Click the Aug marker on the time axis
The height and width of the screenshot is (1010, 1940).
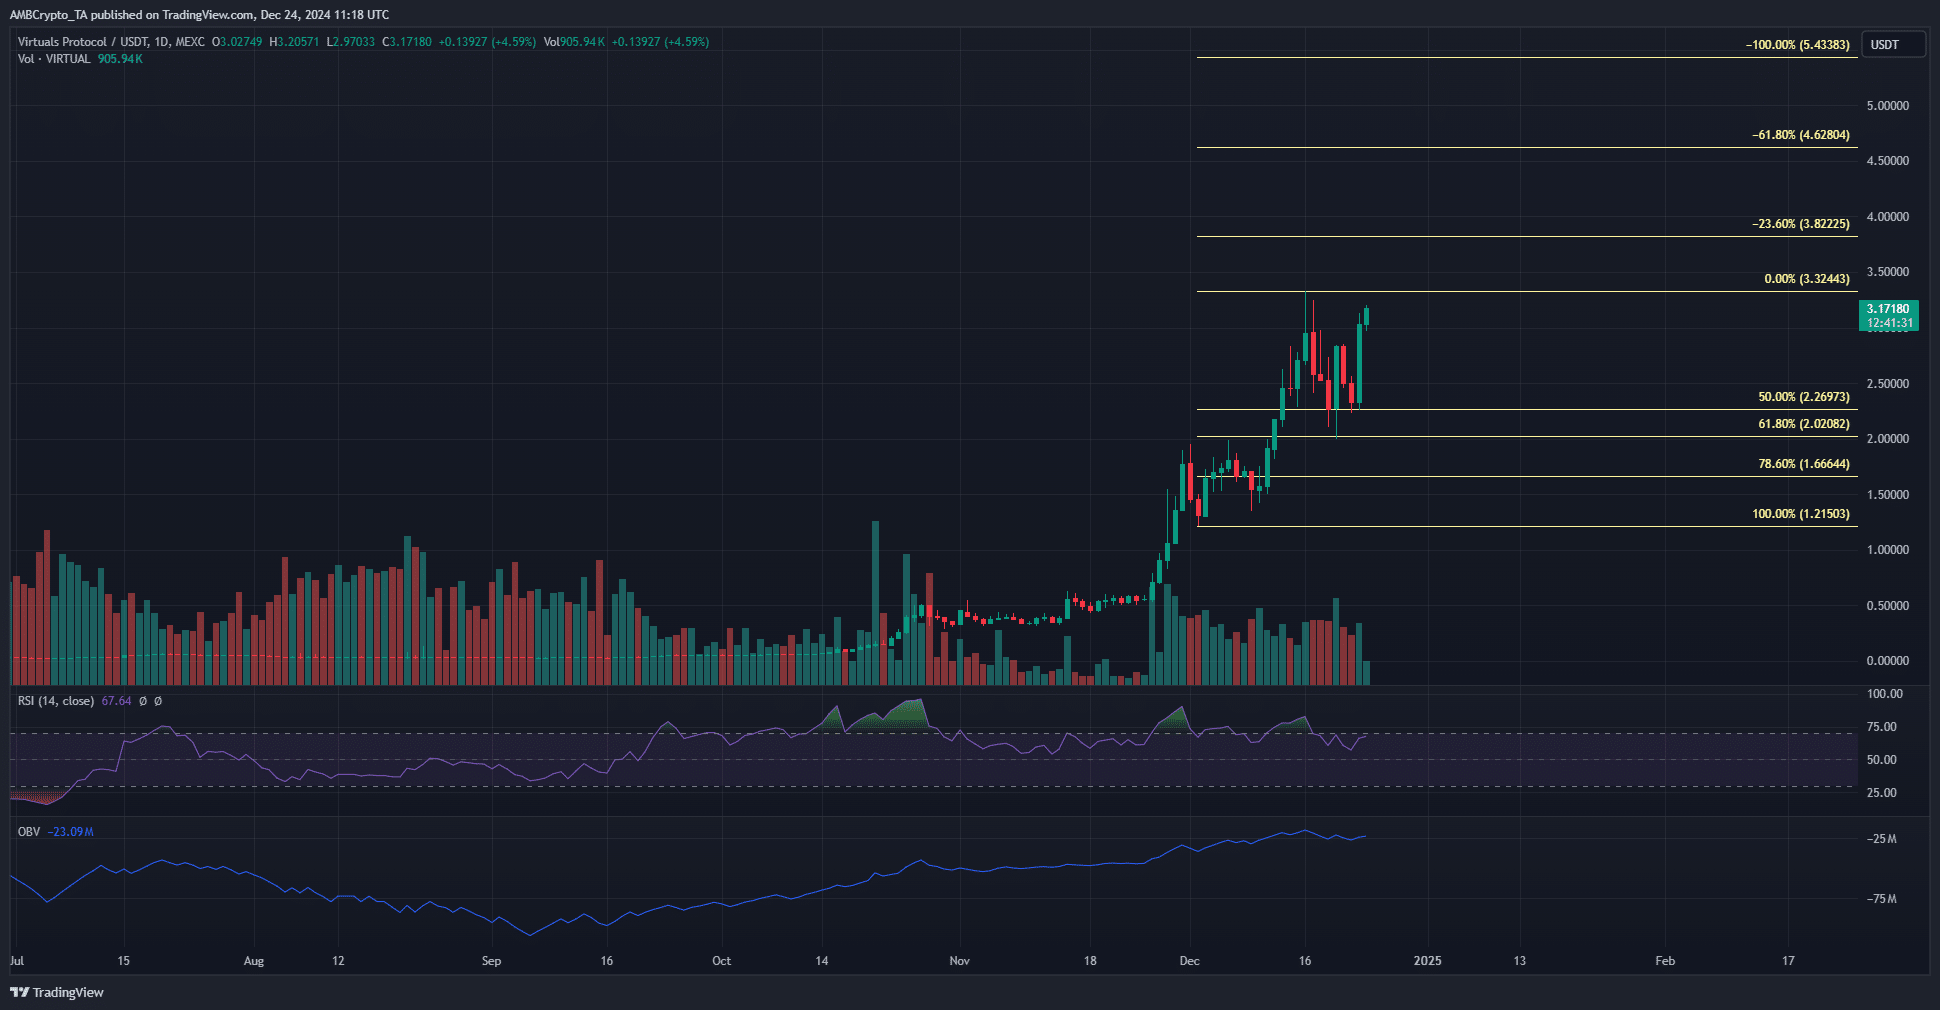tap(254, 961)
